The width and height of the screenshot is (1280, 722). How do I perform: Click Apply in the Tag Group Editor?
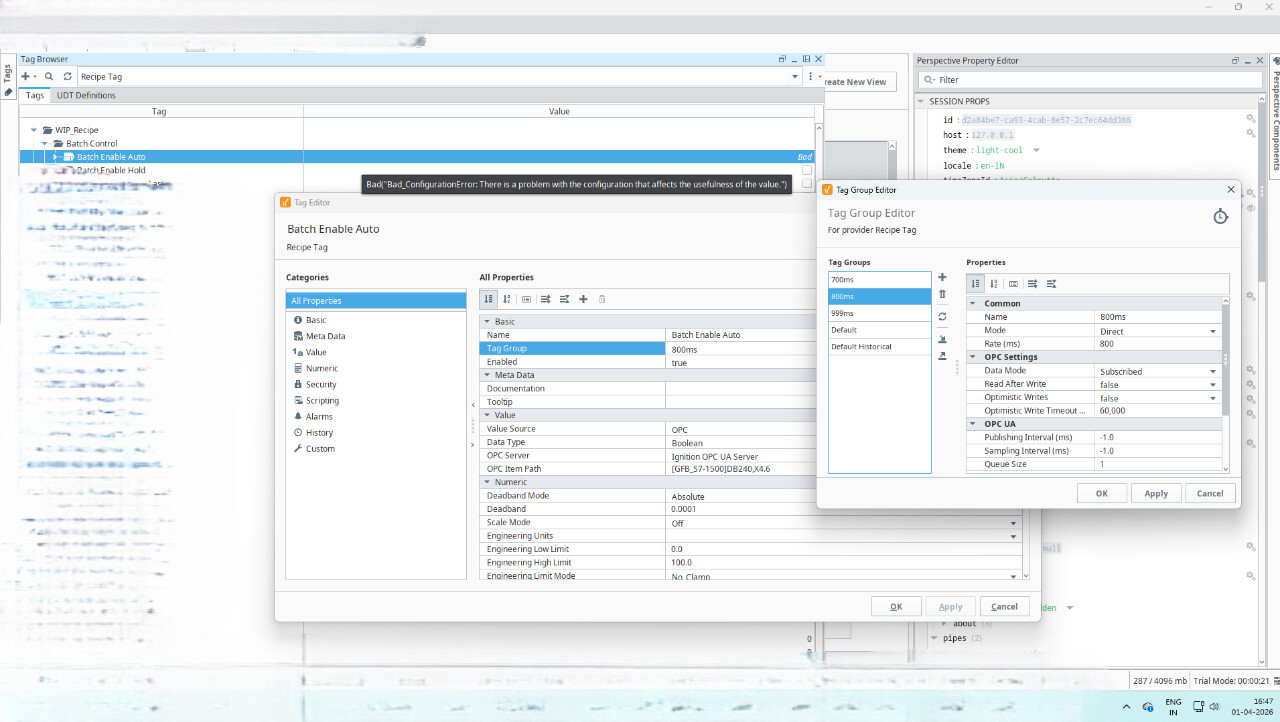pyautogui.click(x=1155, y=493)
